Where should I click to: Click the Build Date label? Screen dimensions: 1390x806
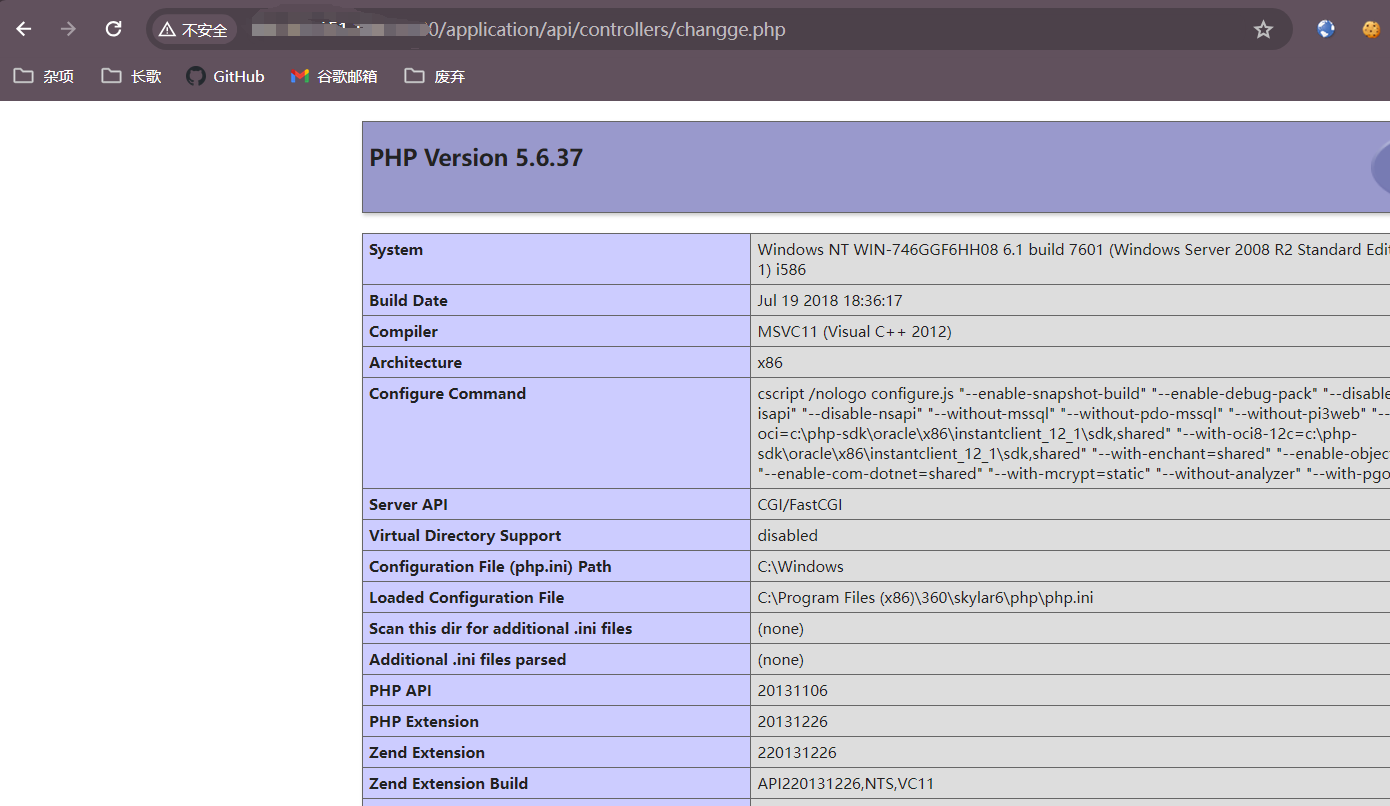click(408, 300)
